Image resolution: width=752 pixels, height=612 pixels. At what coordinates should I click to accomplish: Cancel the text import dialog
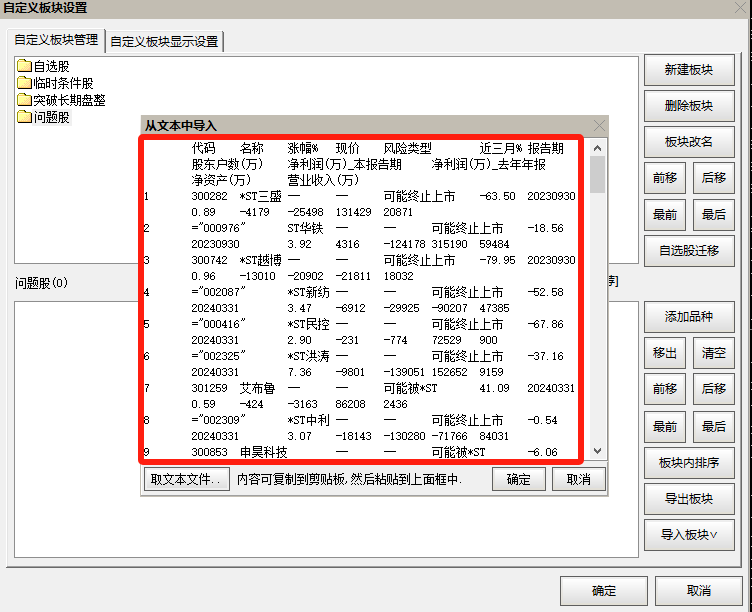pyautogui.click(x=578, y=480)
